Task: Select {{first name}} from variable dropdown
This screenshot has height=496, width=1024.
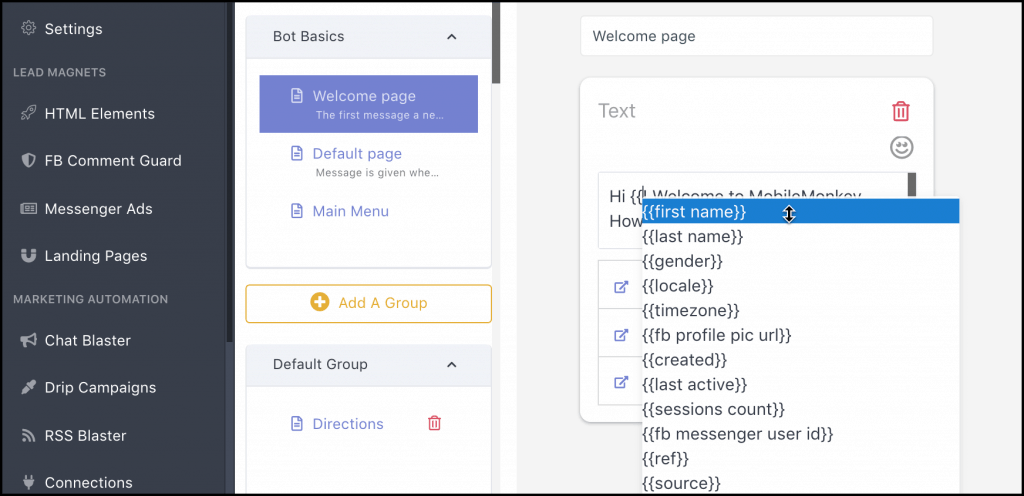Action: point(694,212)
